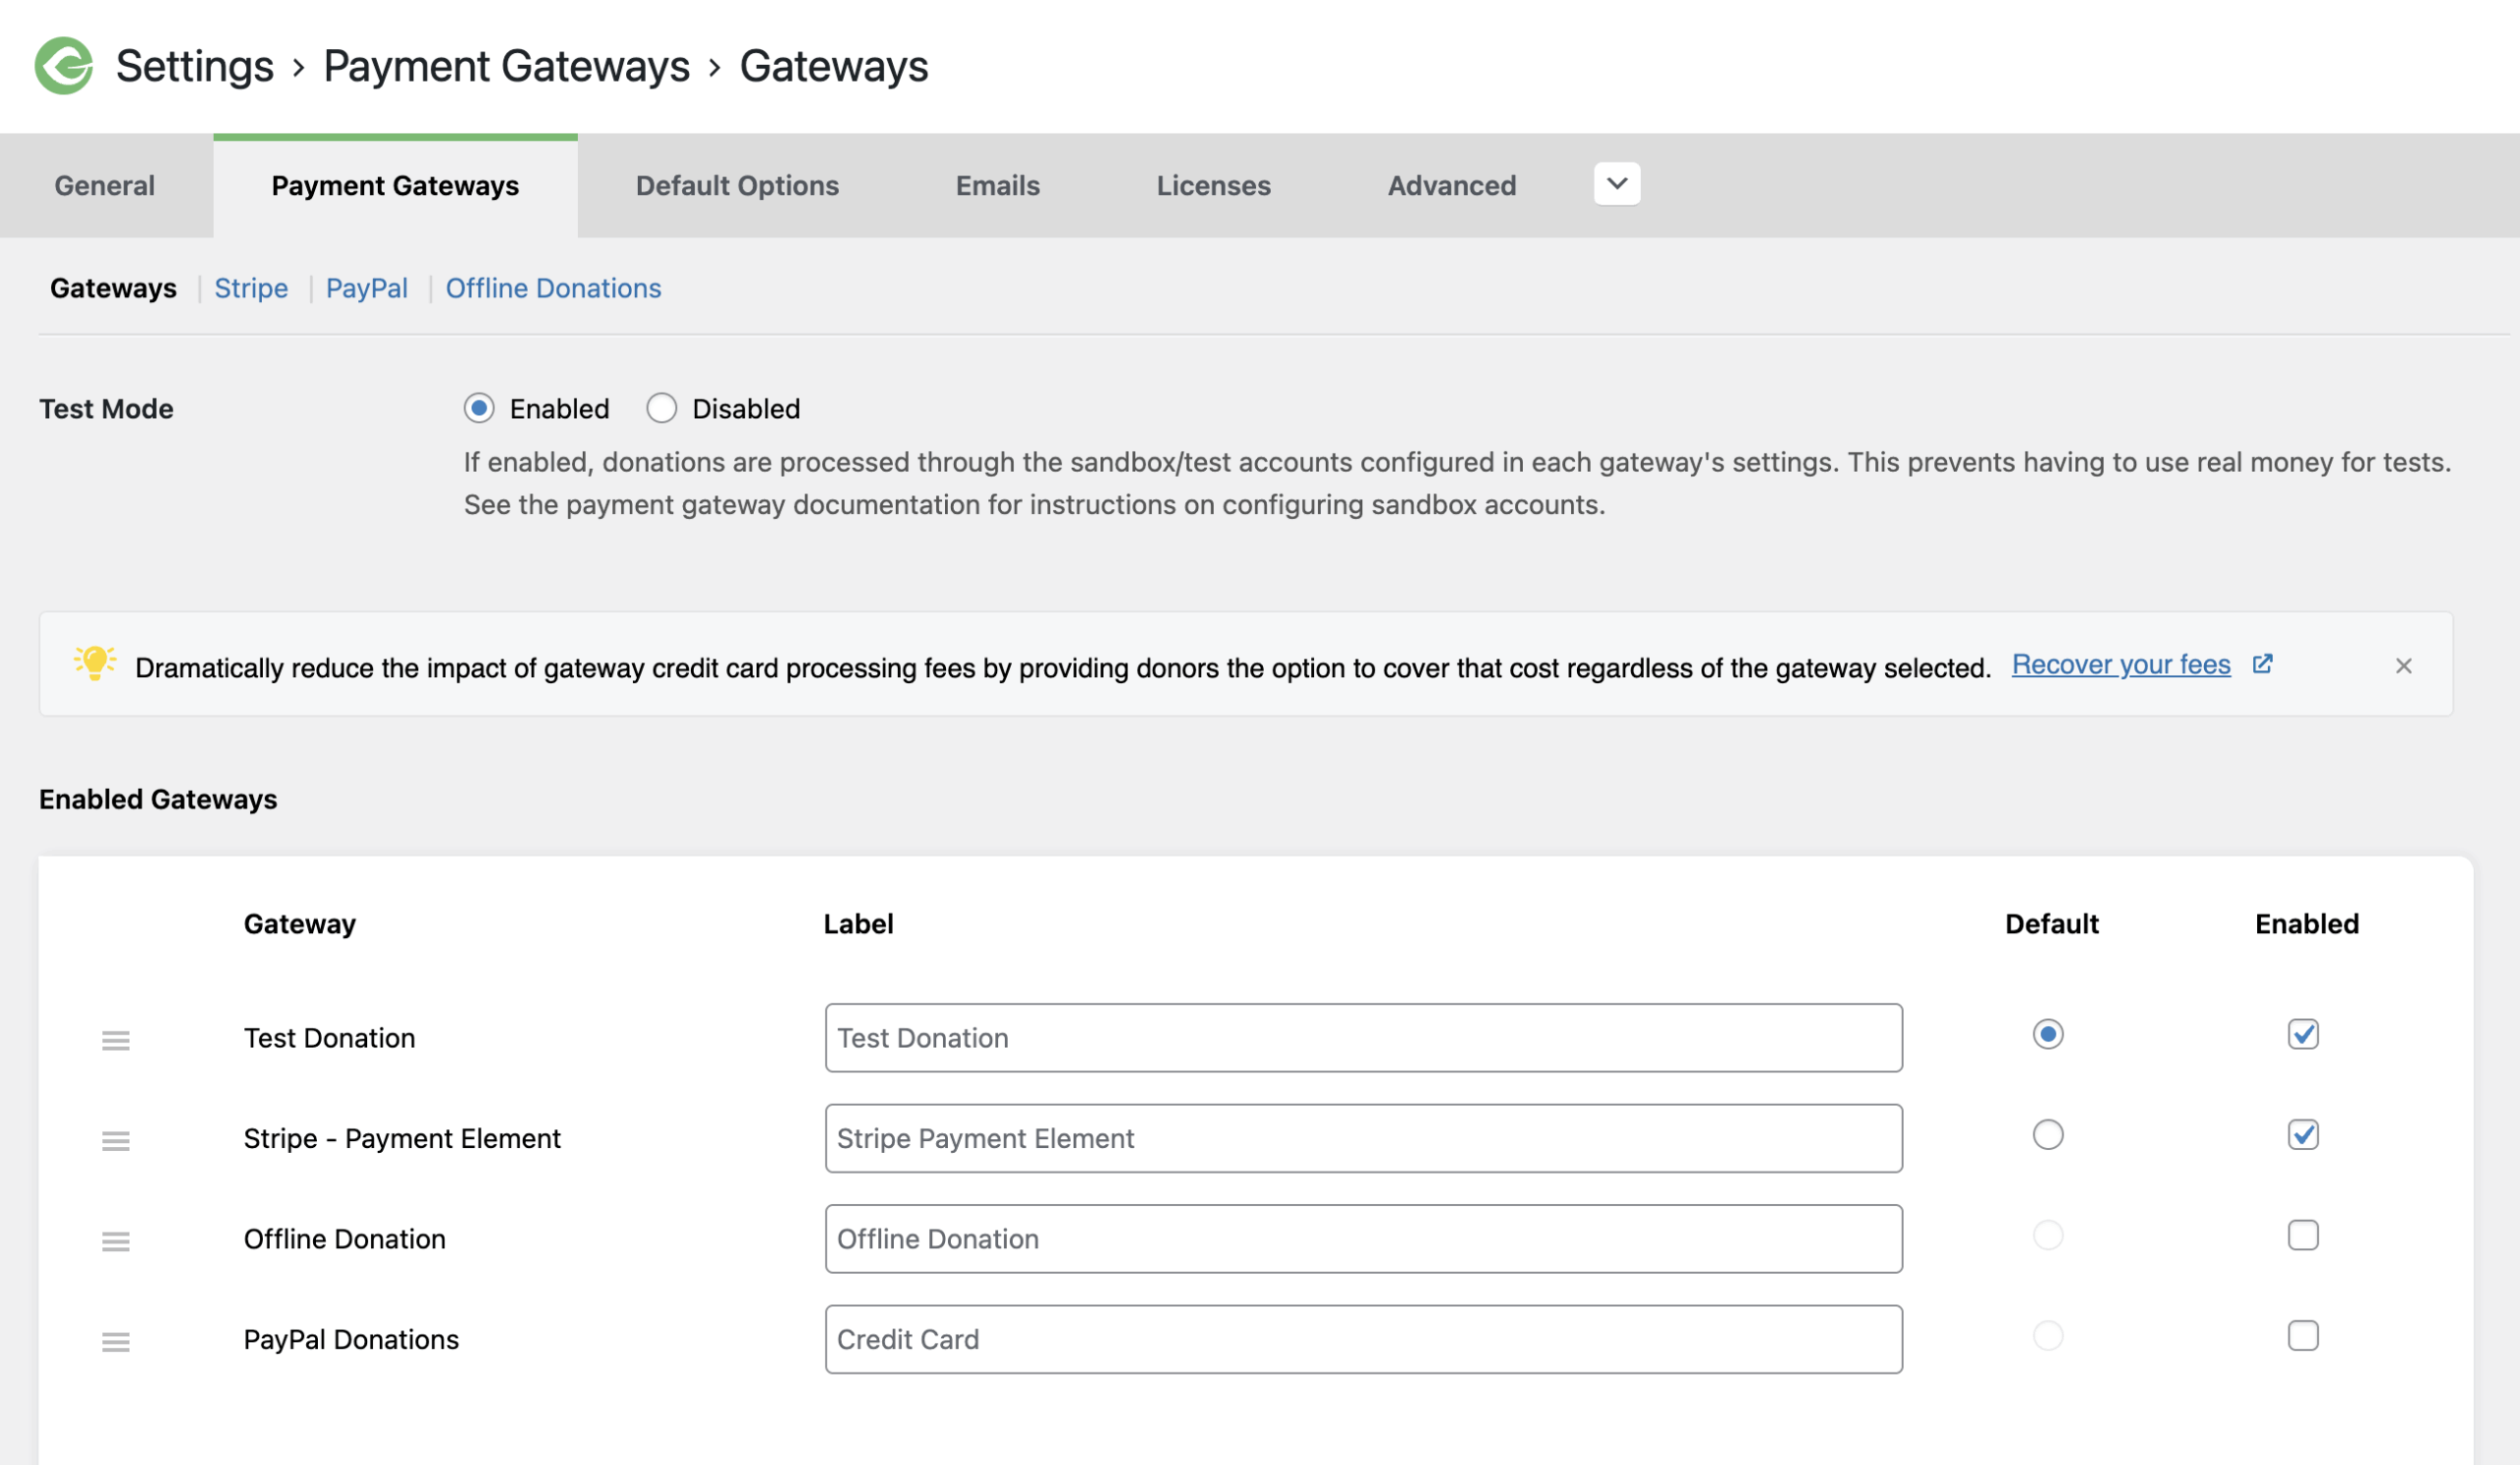The height and width of the screenshot is (1465, 2520).
Task: Enable the Offline Donation gateway checkbox
Action: coord(2304,1235)
